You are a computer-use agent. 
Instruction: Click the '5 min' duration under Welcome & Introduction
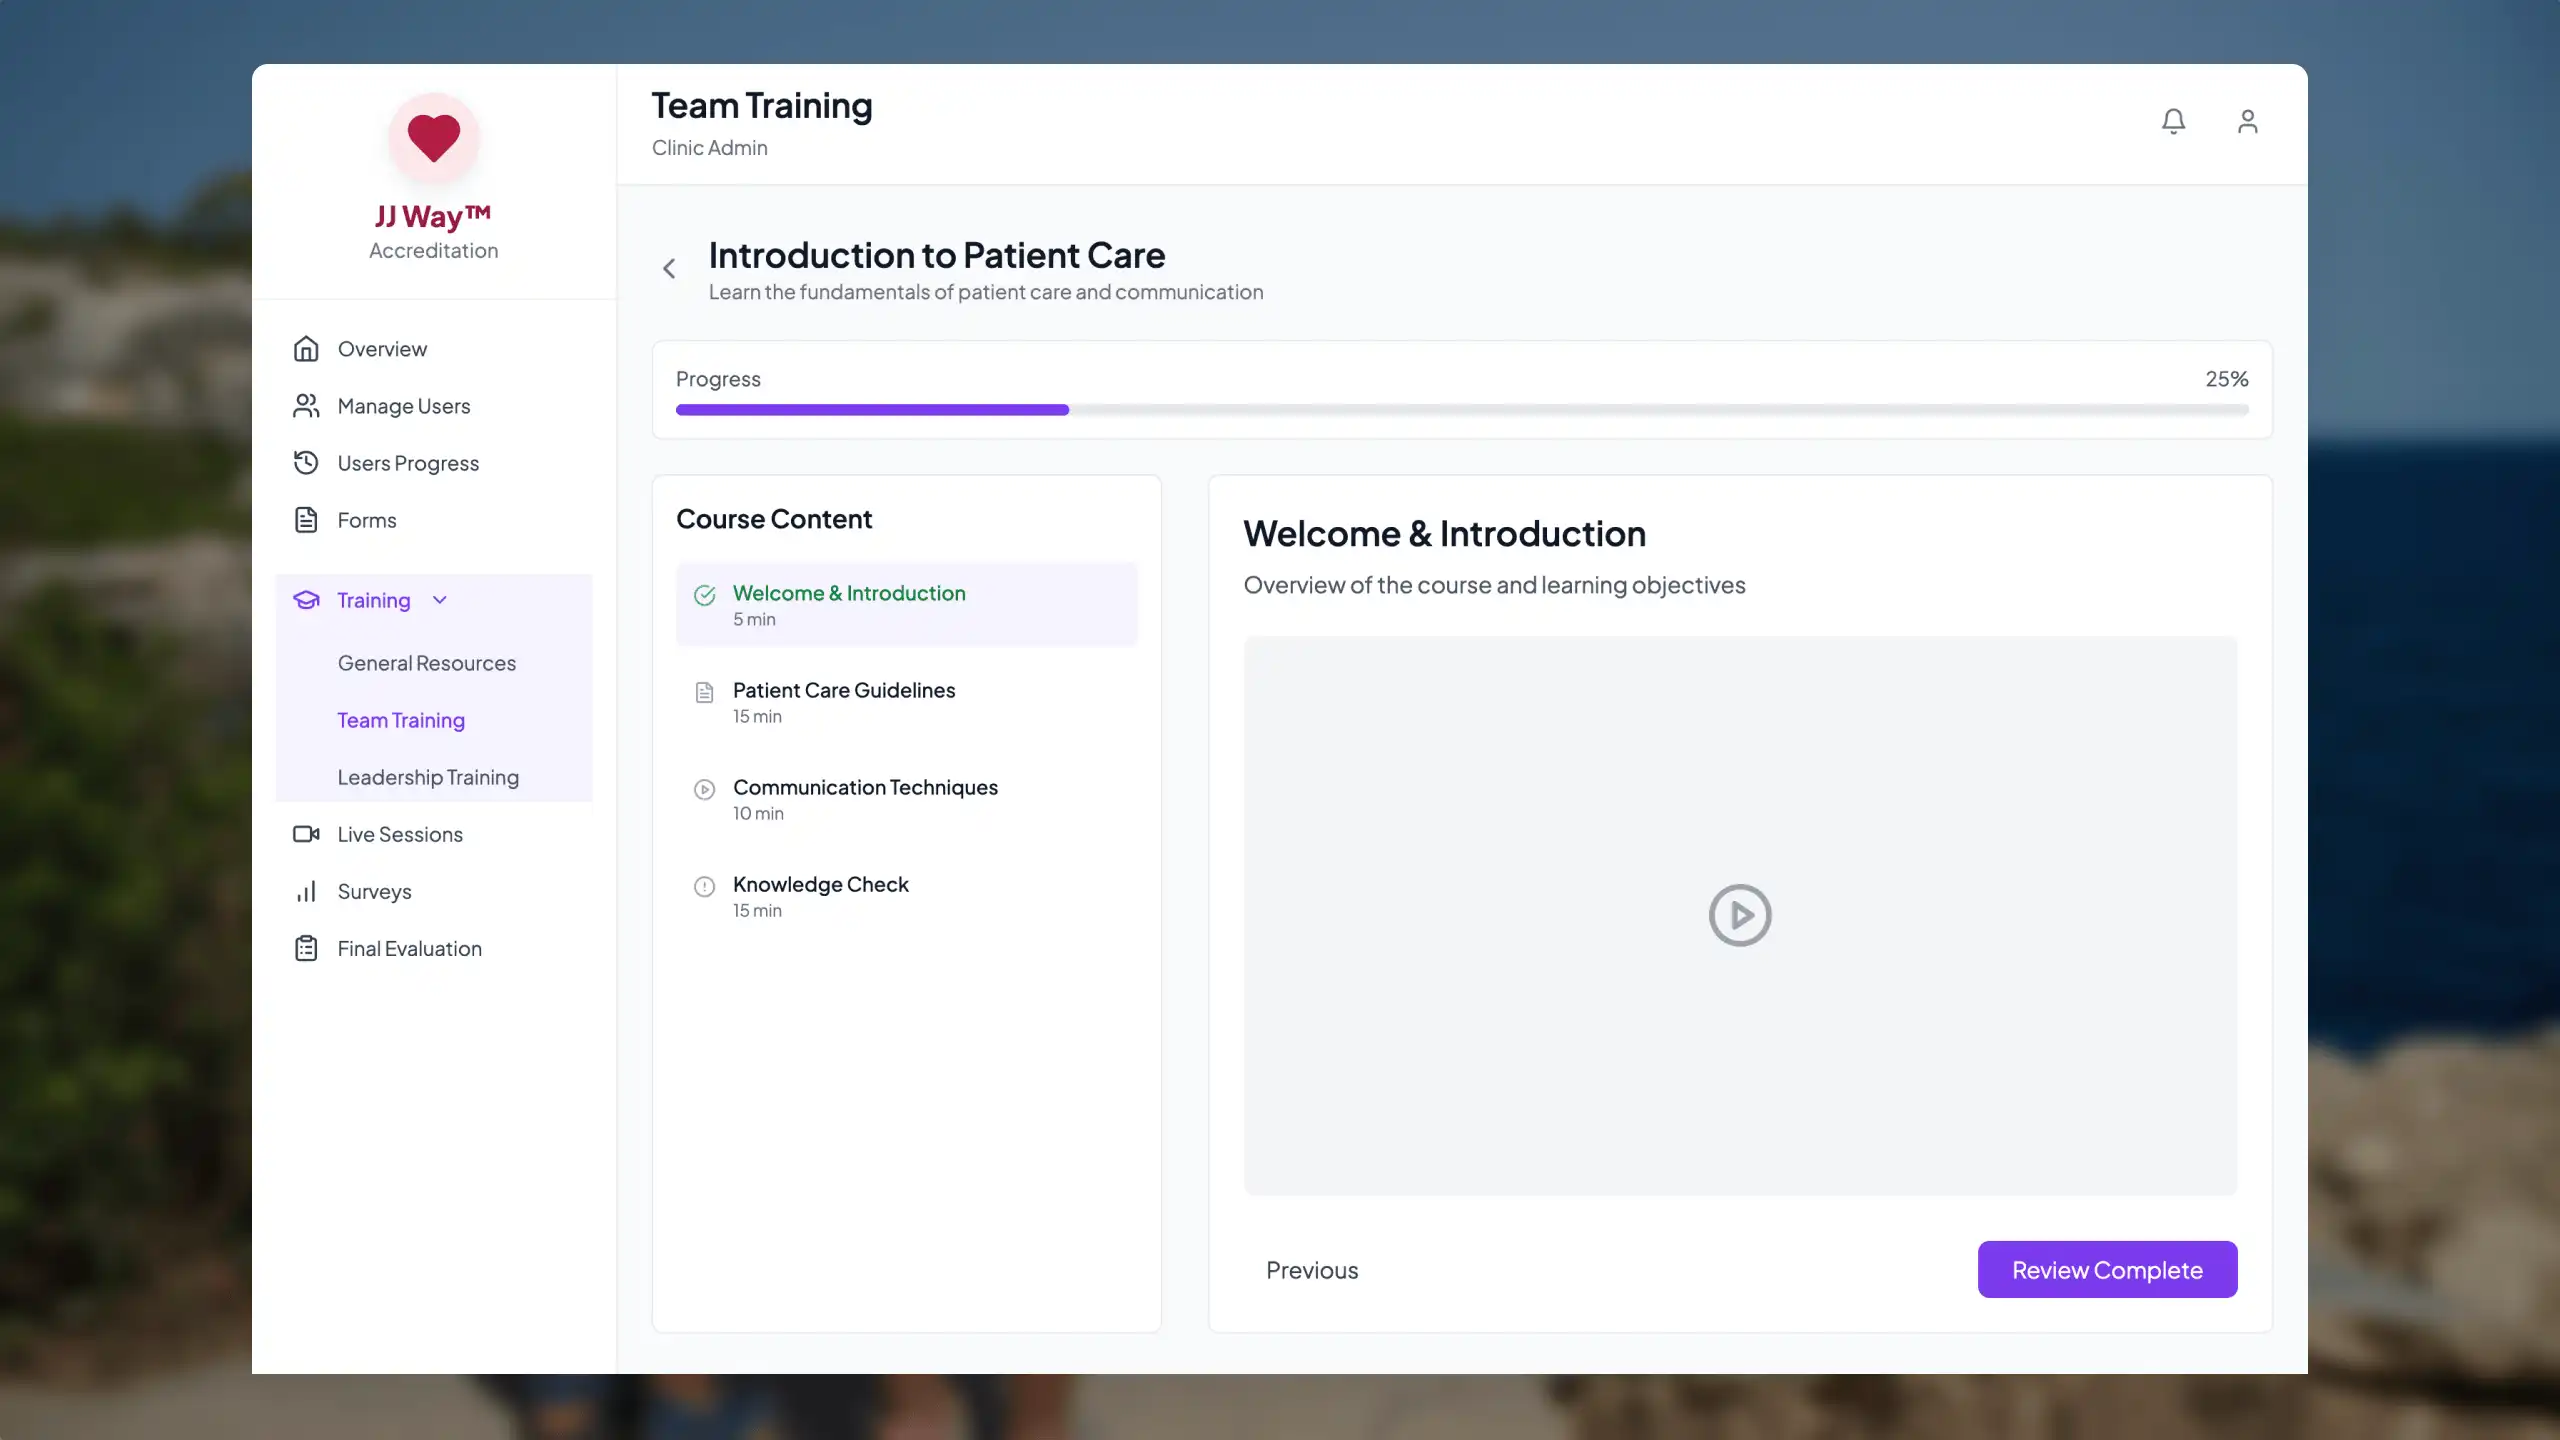754,620
